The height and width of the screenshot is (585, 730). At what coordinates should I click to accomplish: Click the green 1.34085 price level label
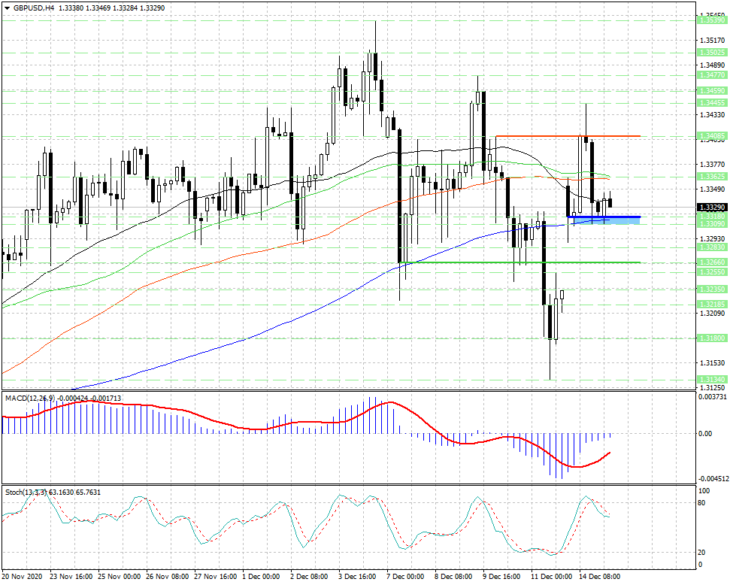point(712,136)
